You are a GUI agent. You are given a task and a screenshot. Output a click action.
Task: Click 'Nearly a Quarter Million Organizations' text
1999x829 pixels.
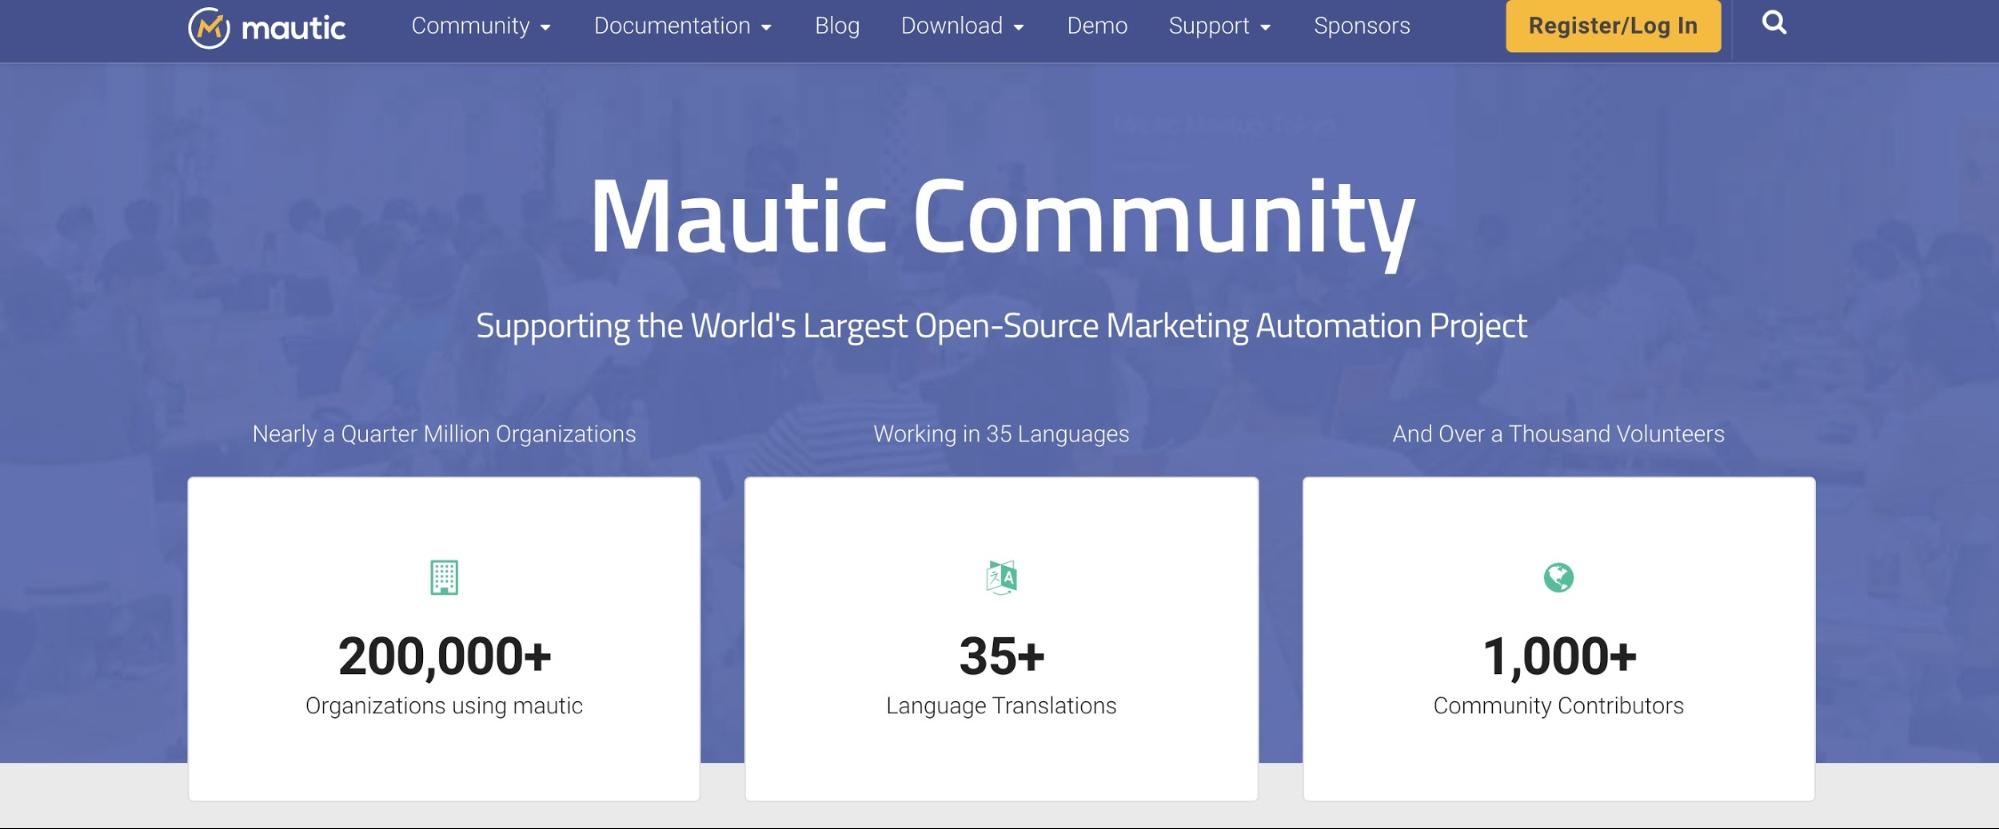coord(444,434)
